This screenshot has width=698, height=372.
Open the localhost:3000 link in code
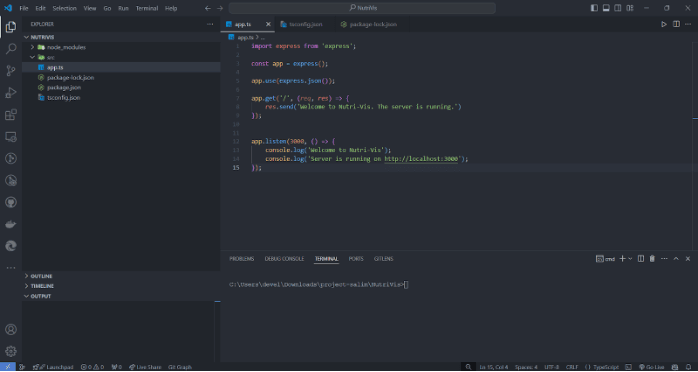tap(421, 159)
